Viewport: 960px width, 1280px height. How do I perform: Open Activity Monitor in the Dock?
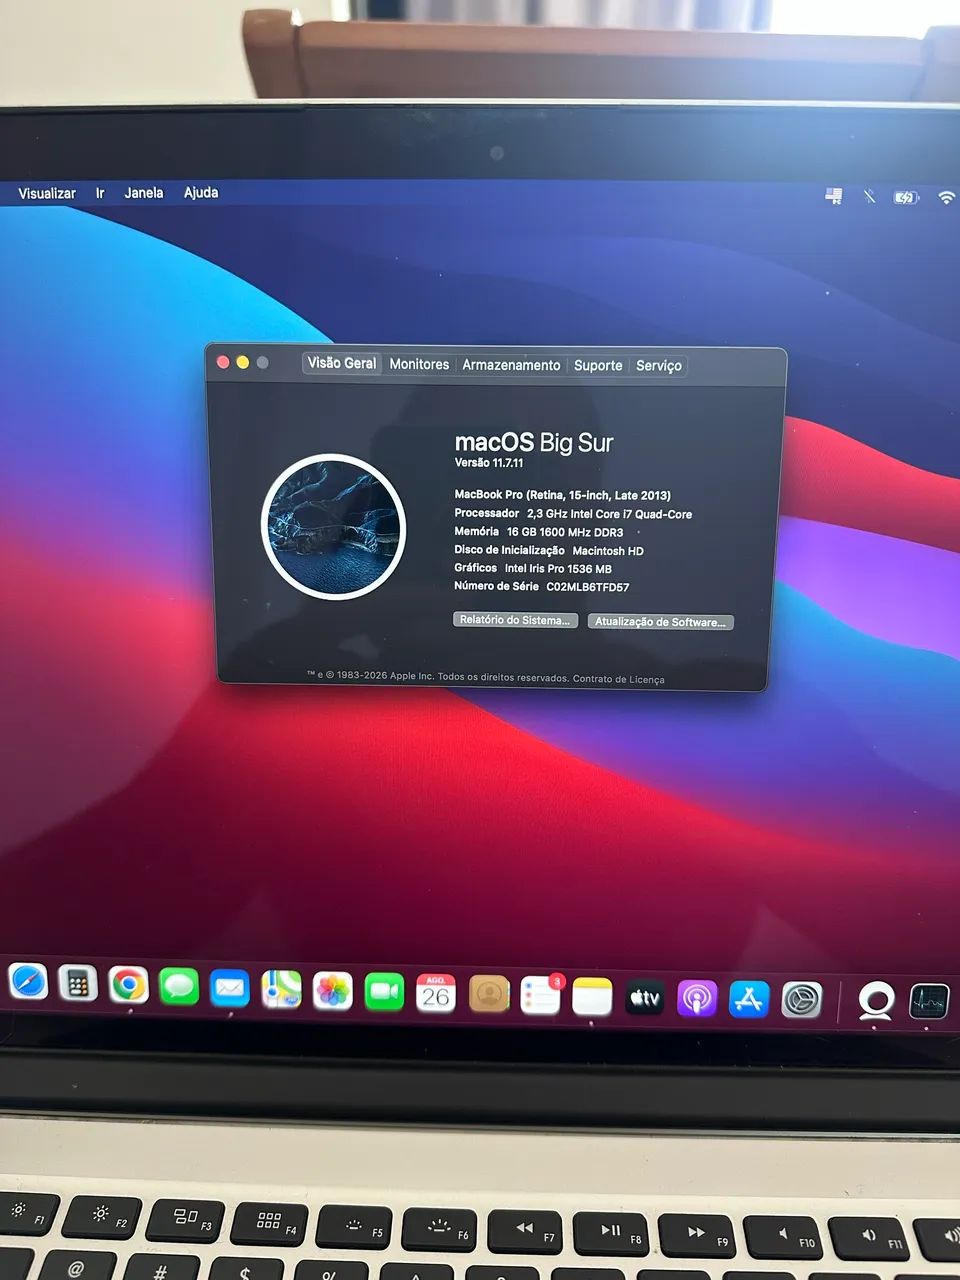[928, 1002]
